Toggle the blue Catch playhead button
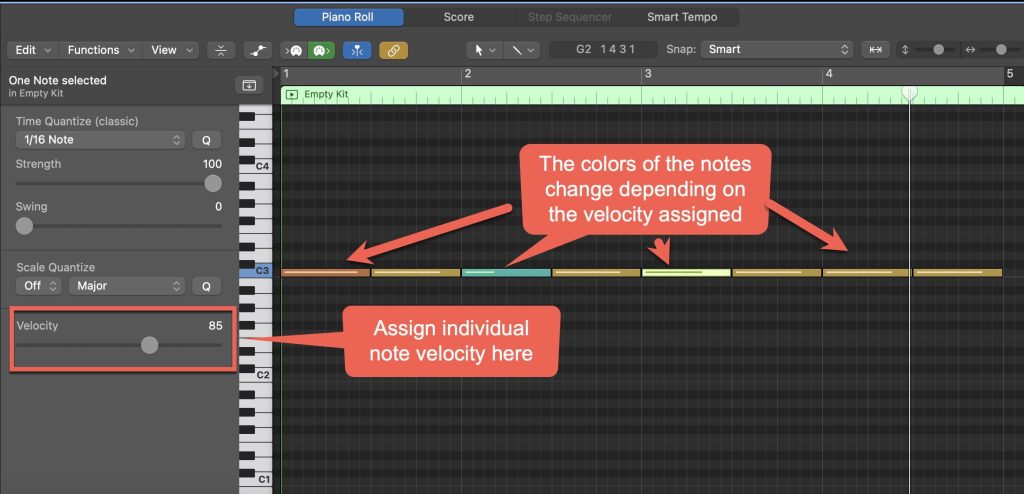The width and height of the screenshot is (1024, 494). tap(355, 50)
